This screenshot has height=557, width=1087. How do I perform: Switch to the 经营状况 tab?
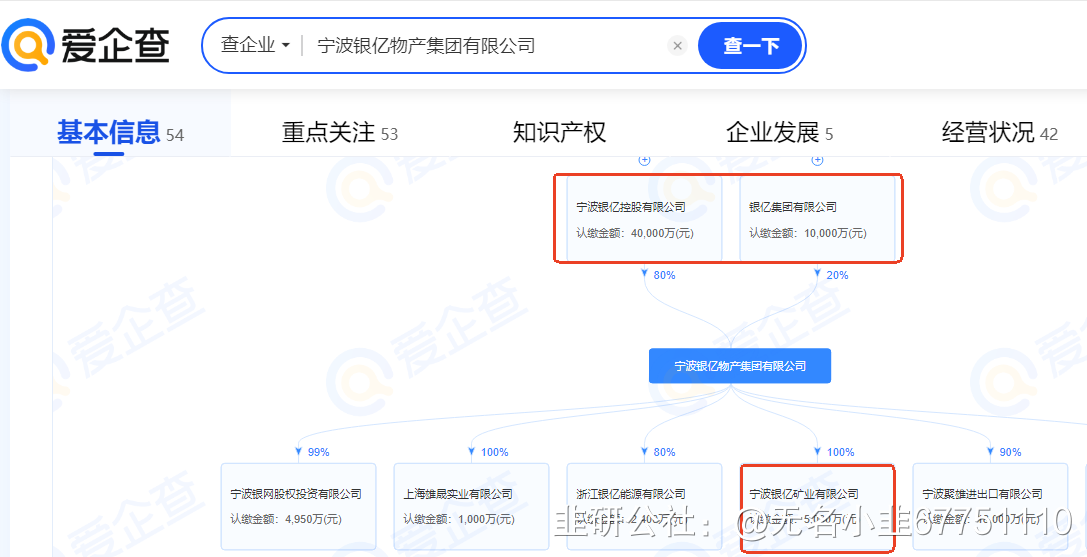(x=1000, y=132)
